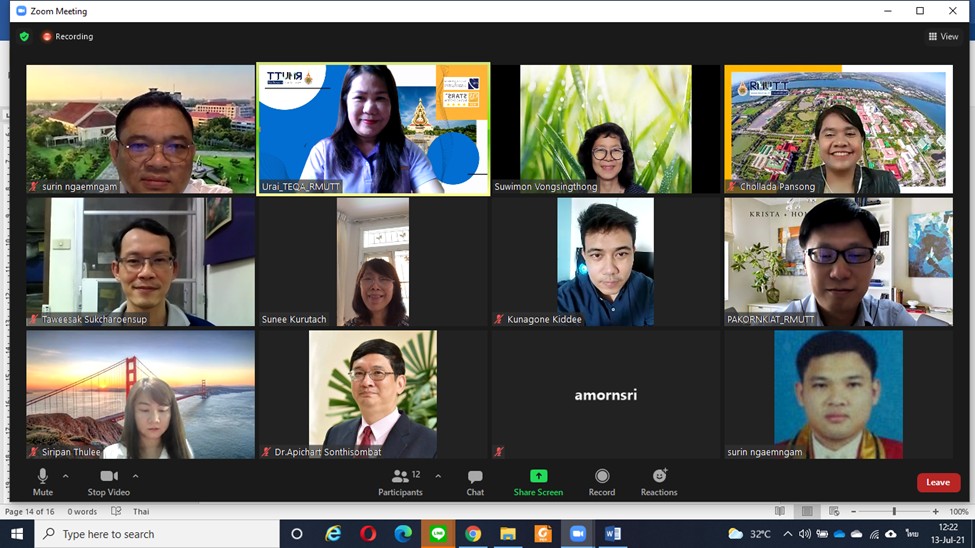Image resolution: width=975 pixels, height=548 pixels.
Task: Open Google Chrome from the taskbar
Action: pyautogui.click(x=473, y=534)
